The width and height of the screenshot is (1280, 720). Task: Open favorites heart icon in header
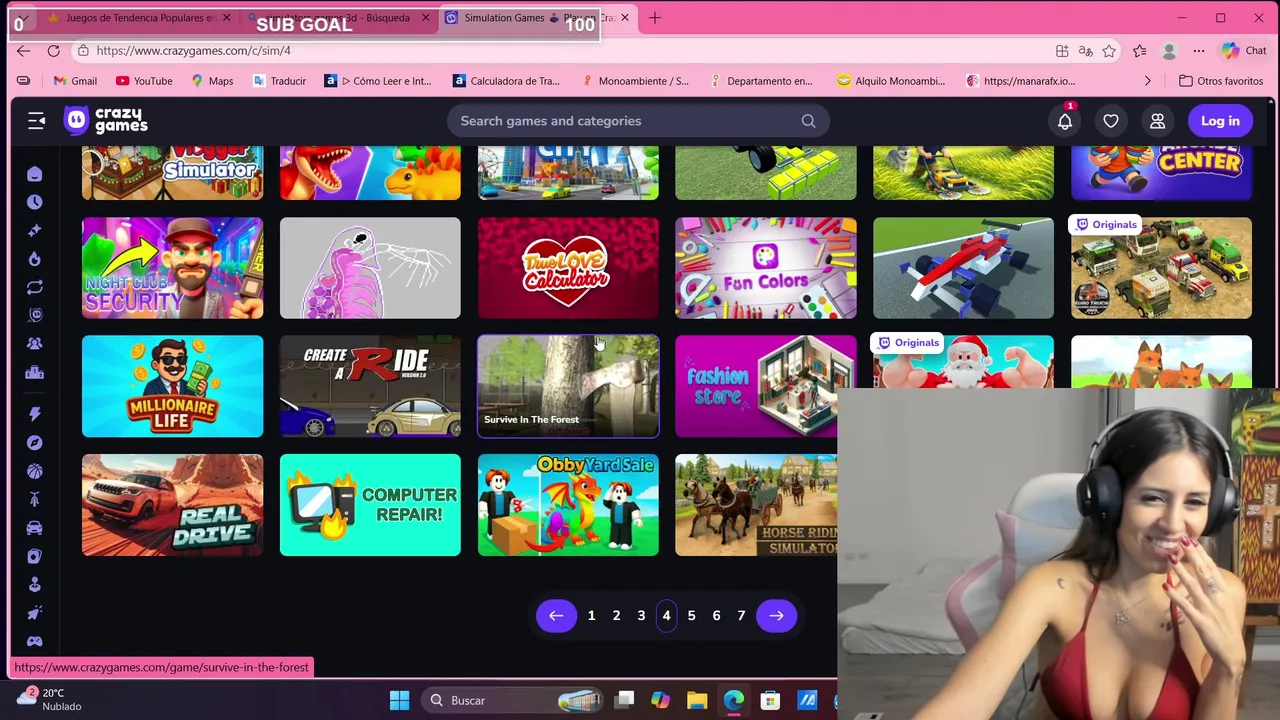1111,121
